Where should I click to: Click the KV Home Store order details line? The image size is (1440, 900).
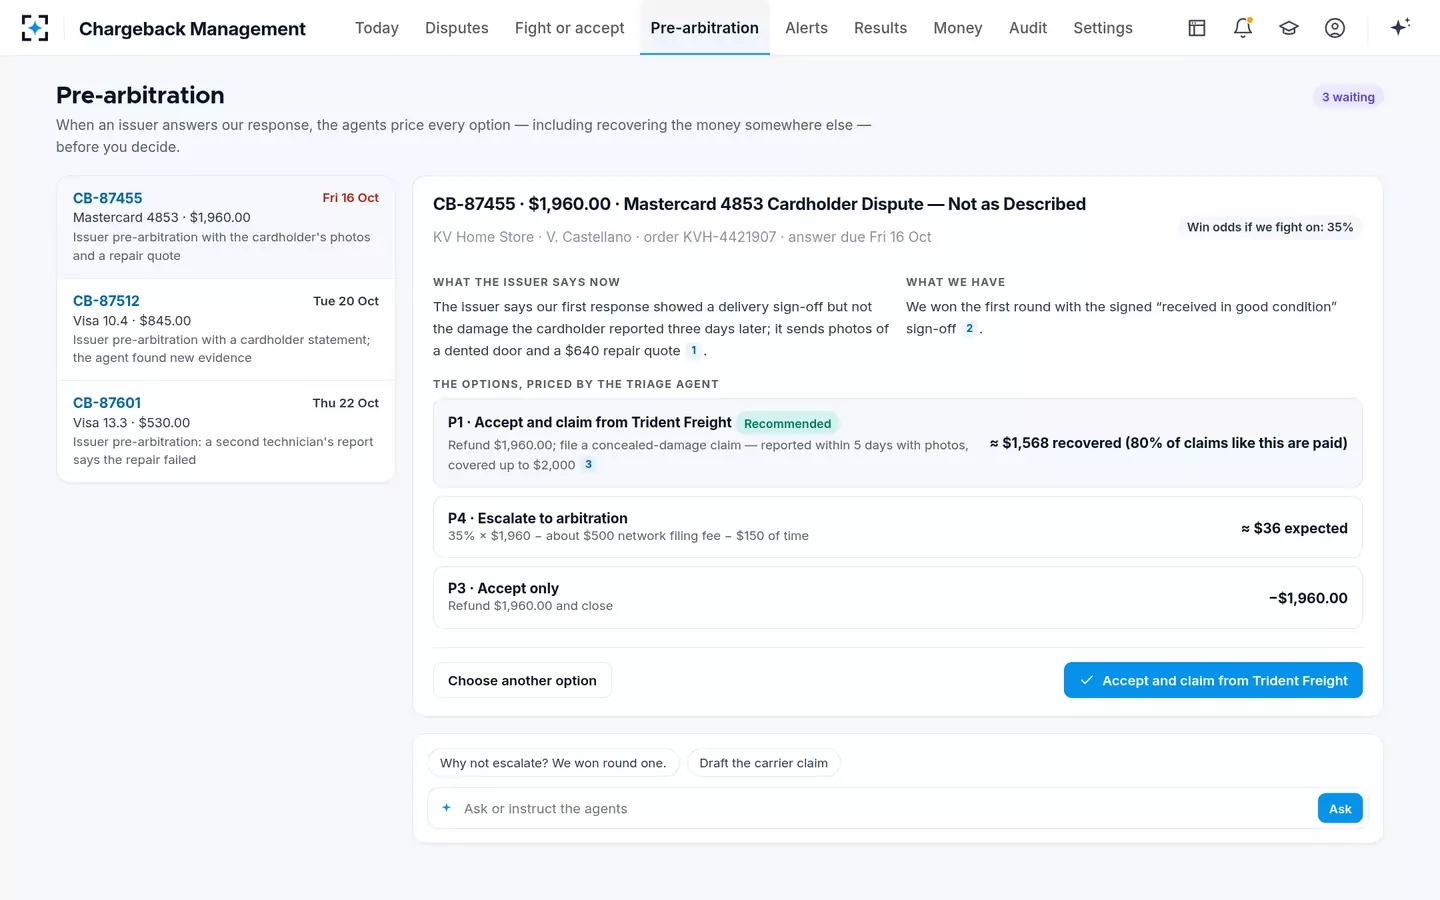pos(682,237)
